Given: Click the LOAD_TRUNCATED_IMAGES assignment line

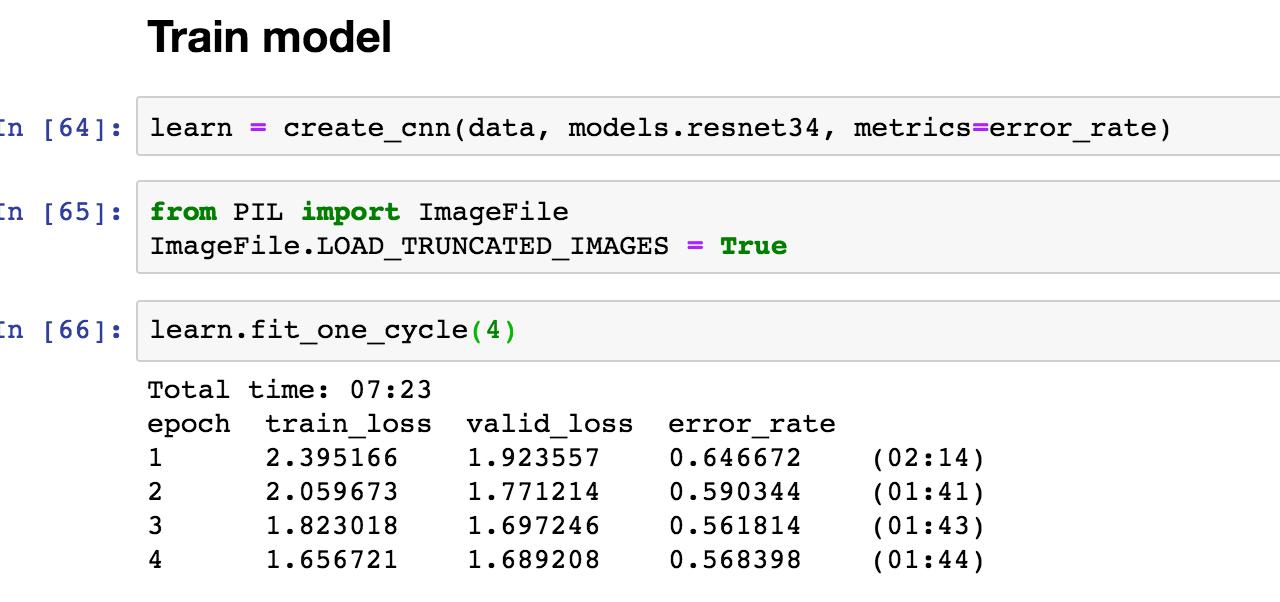Looking at the screenshot, I should coord(409,246).
